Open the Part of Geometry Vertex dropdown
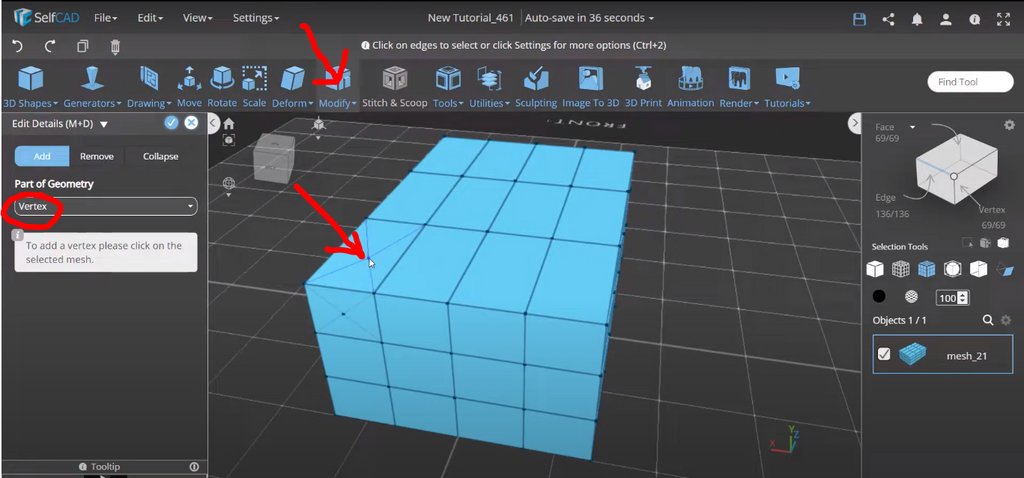This screenshot has width=1024, height=478. click(105, 206)
